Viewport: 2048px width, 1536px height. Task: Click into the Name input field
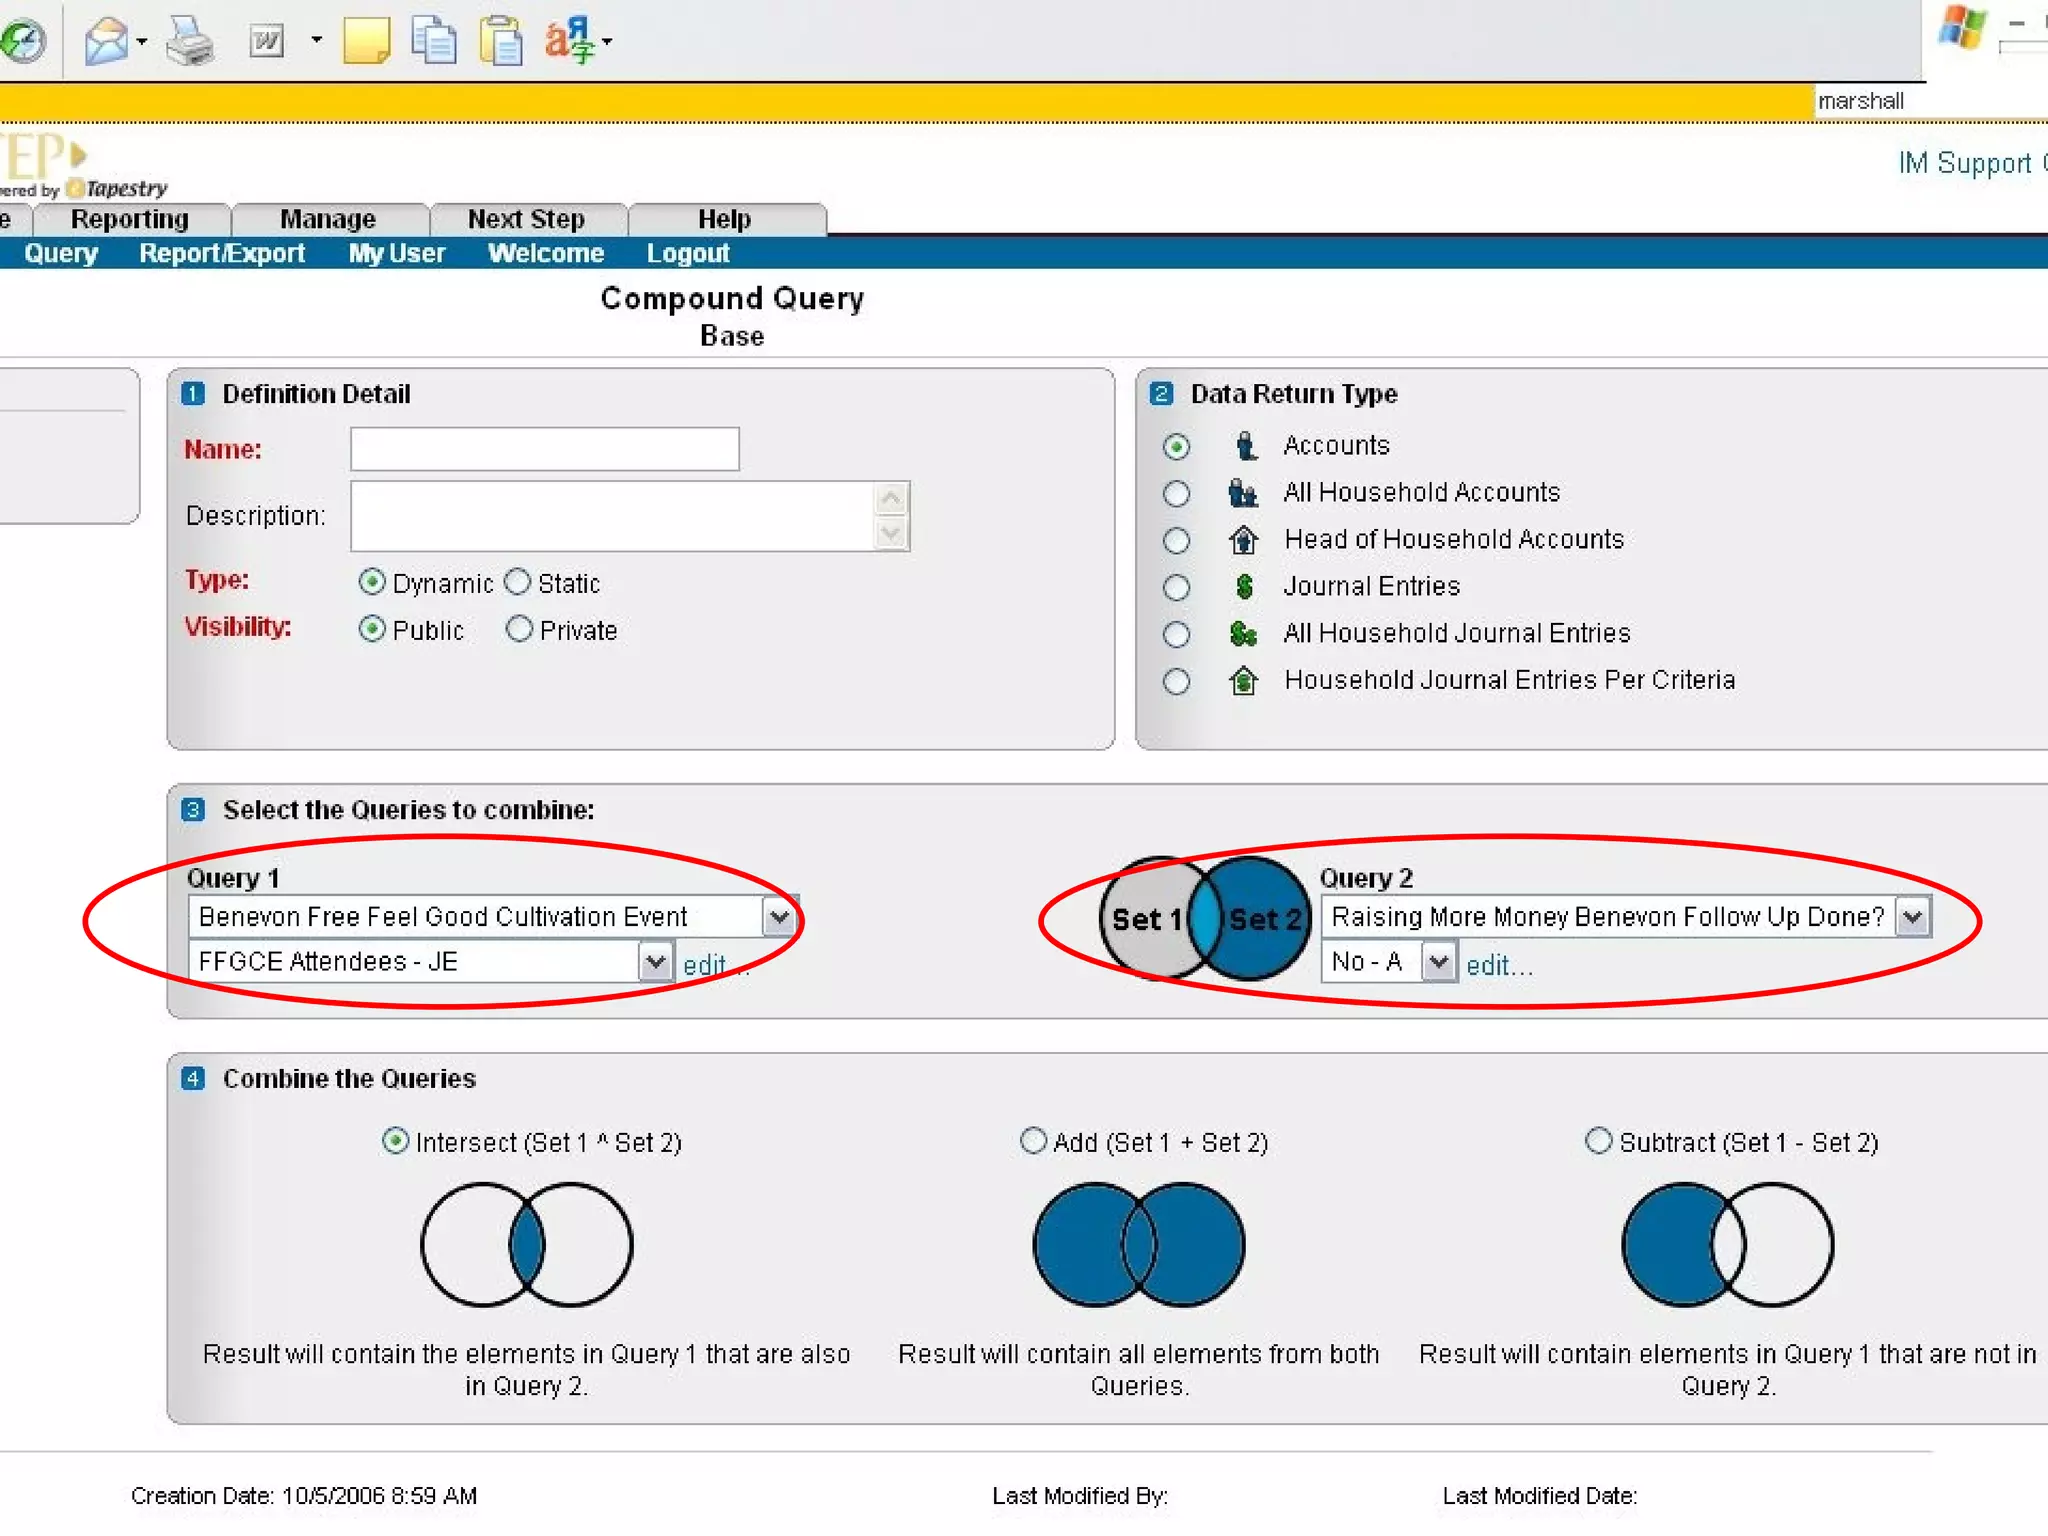point(545,449)
